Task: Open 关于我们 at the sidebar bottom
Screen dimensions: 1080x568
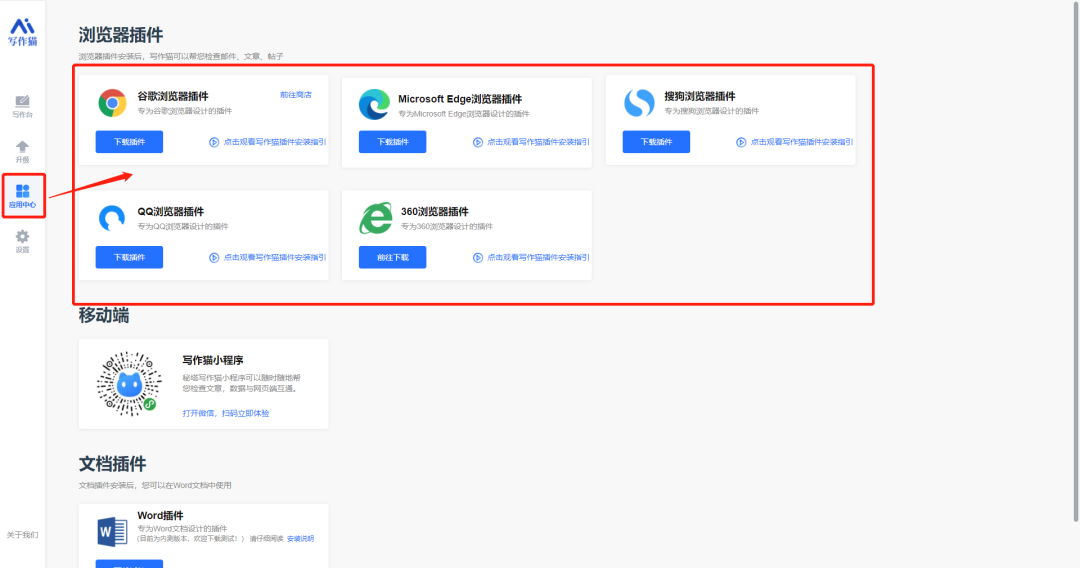Action: [22, 535]
